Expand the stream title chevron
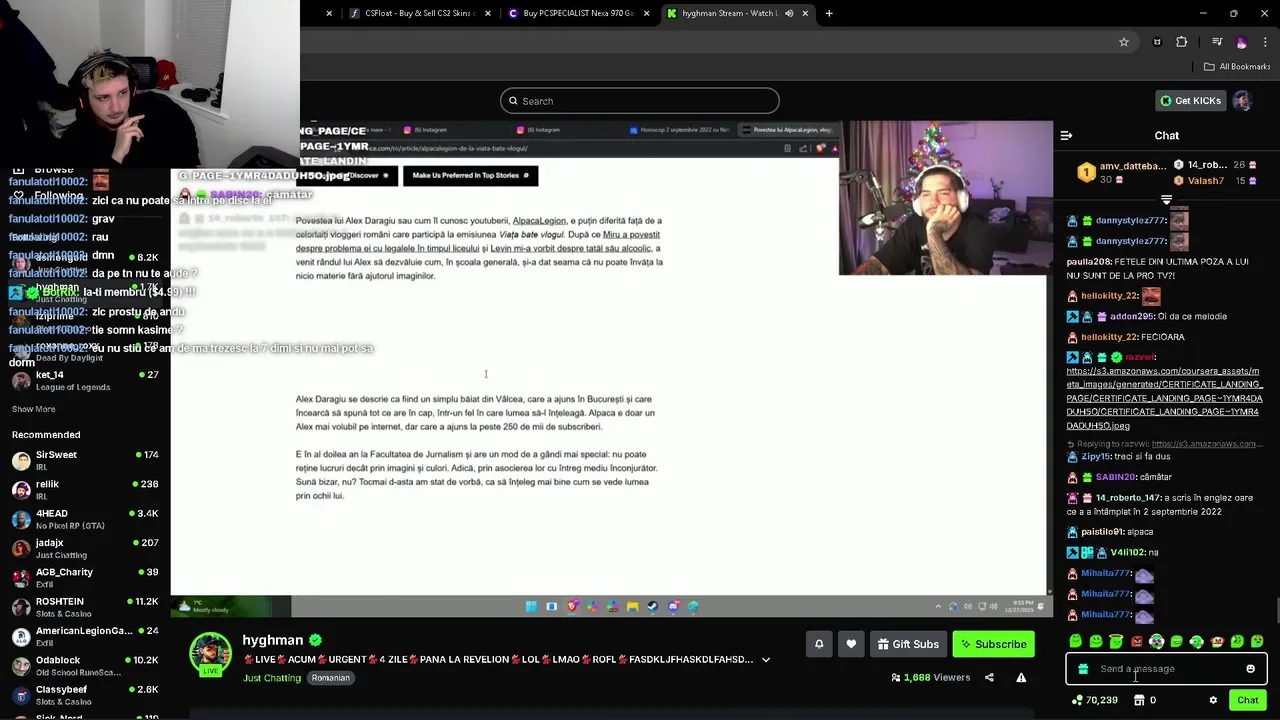Screen dimensions: 1280x720 (766, 660)
